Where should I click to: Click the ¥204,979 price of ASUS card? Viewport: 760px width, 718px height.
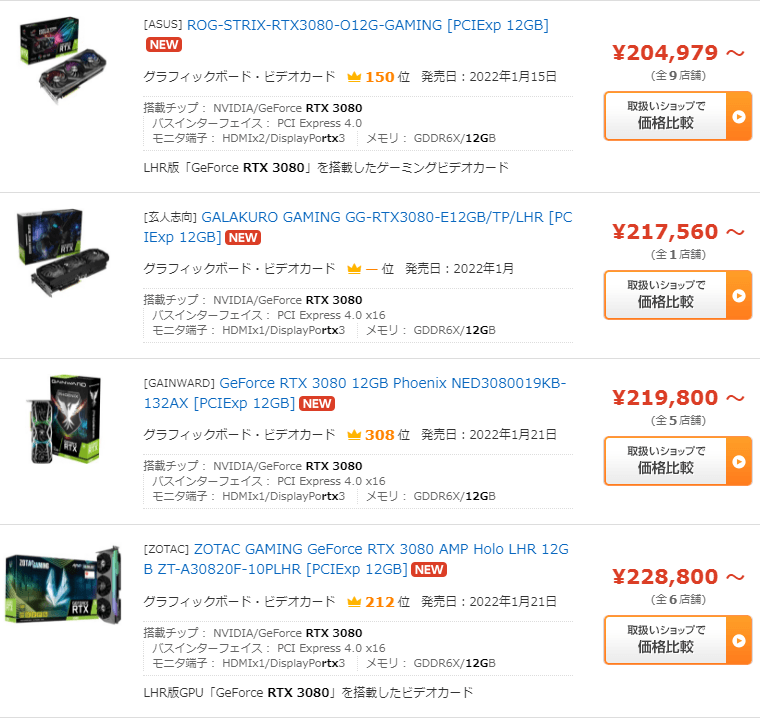point(665,52)
